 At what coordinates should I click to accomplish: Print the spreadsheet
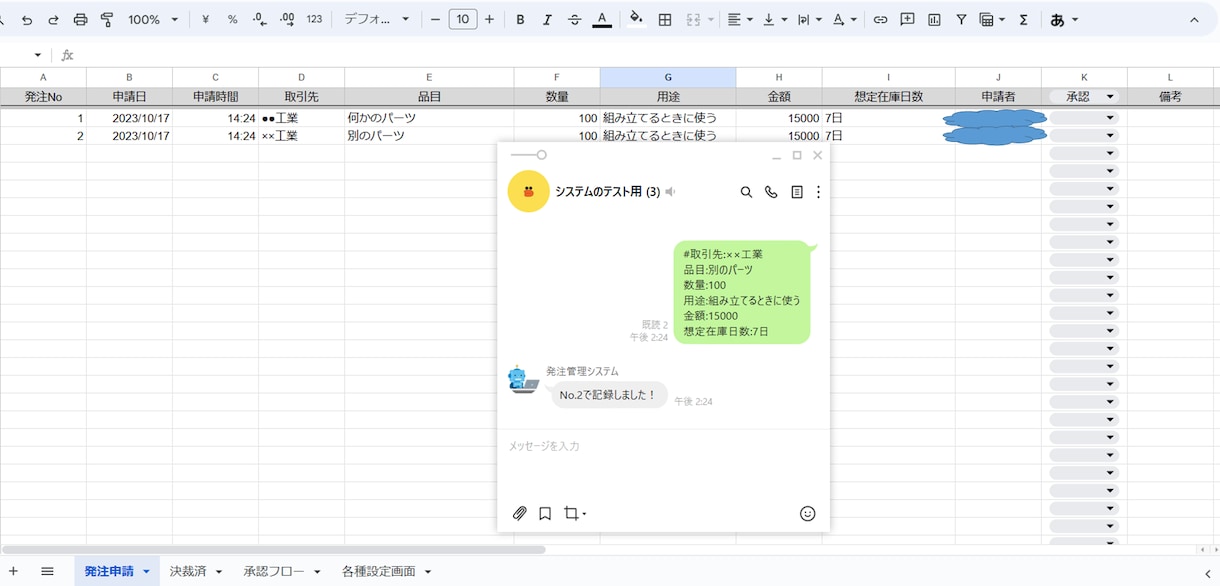click(x=80, y=20)
